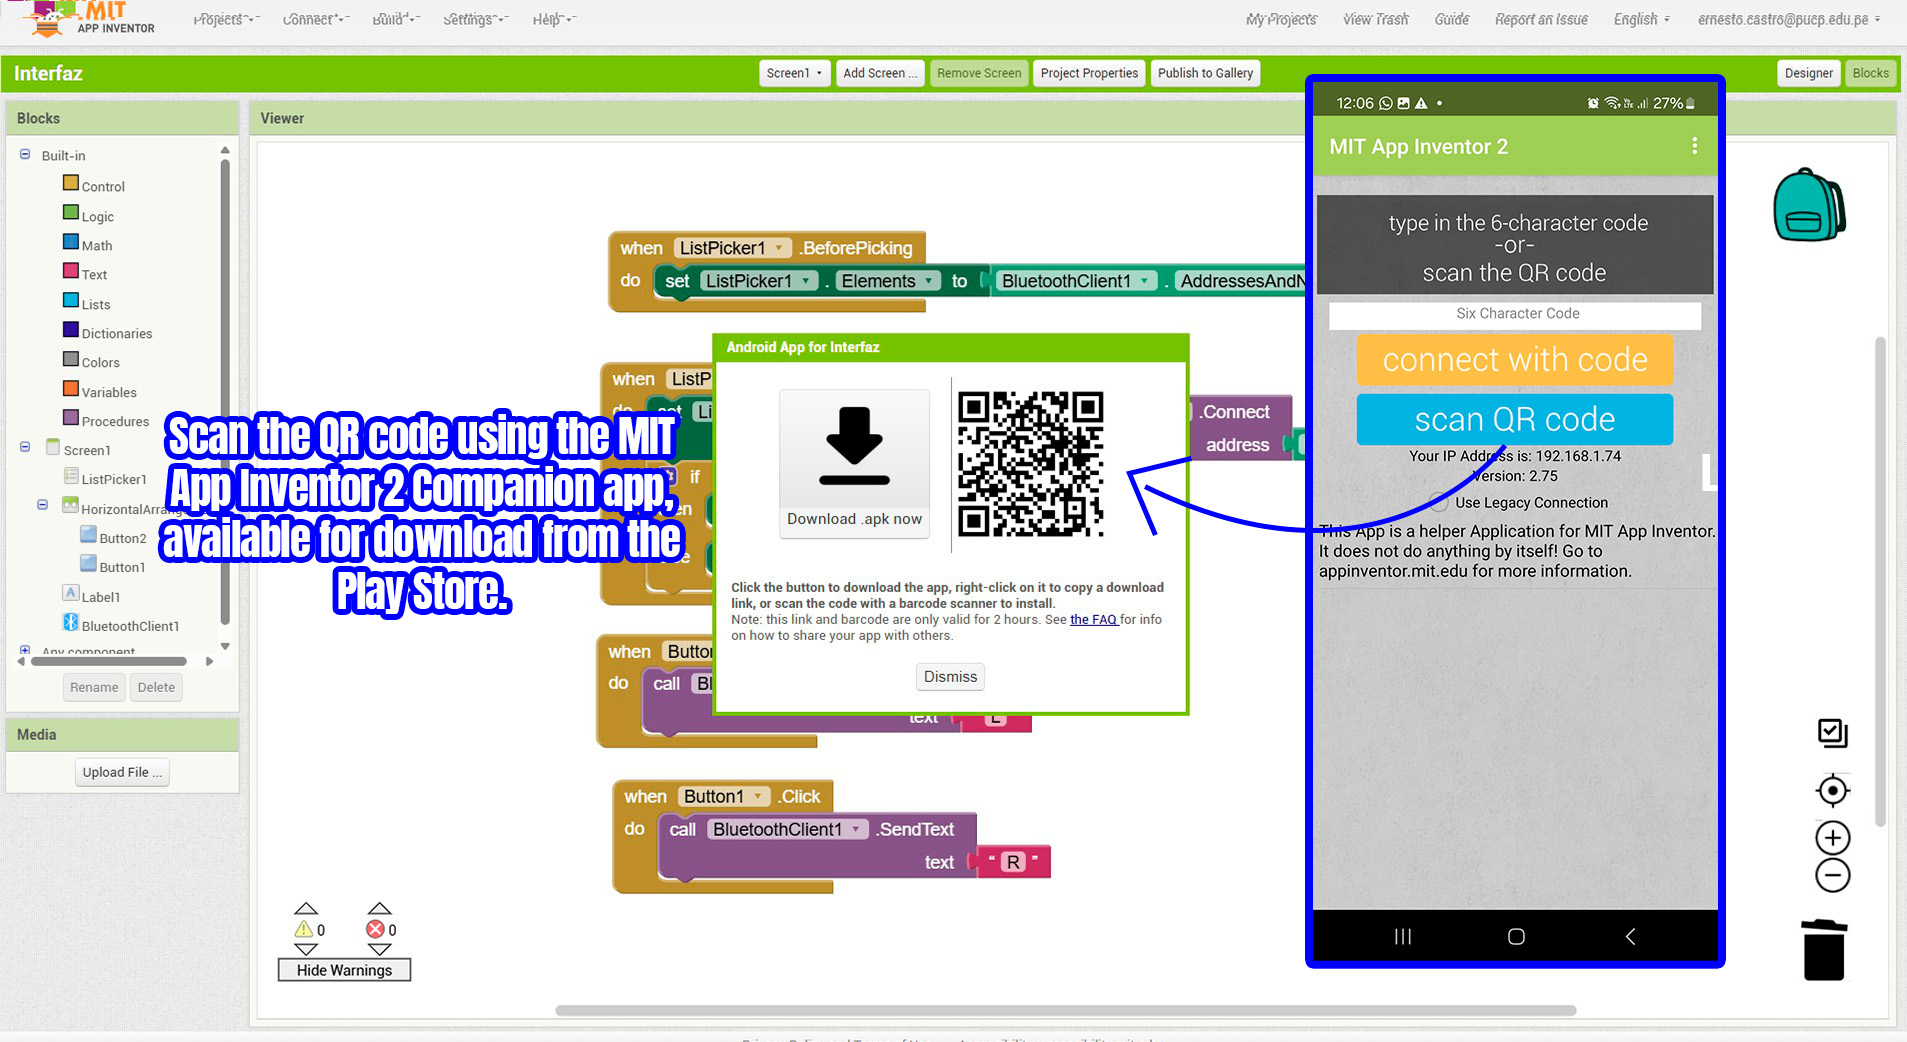Select the Control blocks category
1907x1042 pixels.
tap(94, 186)
